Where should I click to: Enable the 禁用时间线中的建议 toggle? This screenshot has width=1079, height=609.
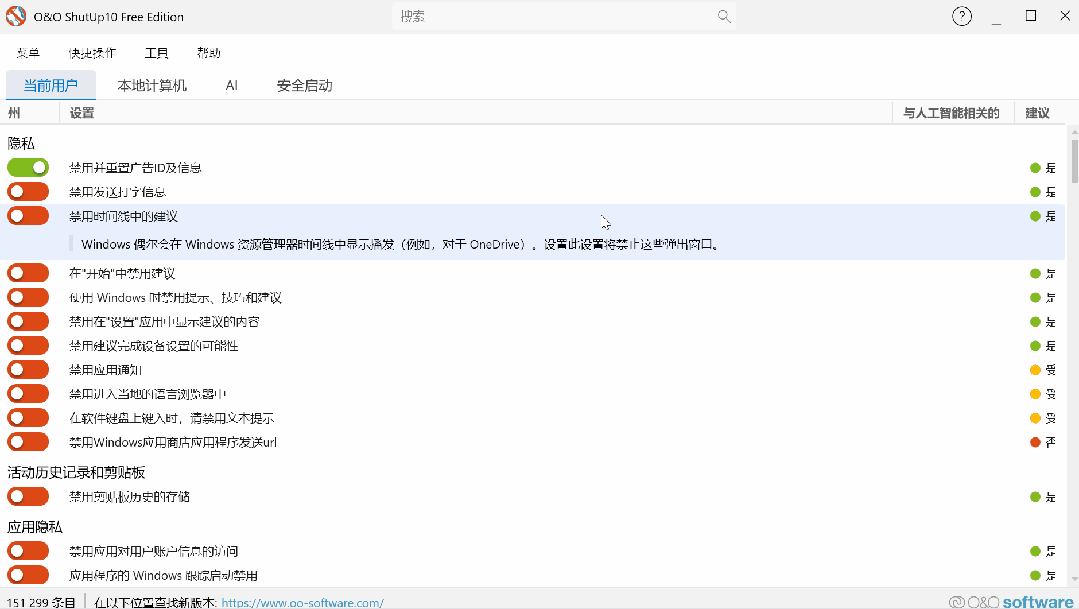[x=28, y=215]
